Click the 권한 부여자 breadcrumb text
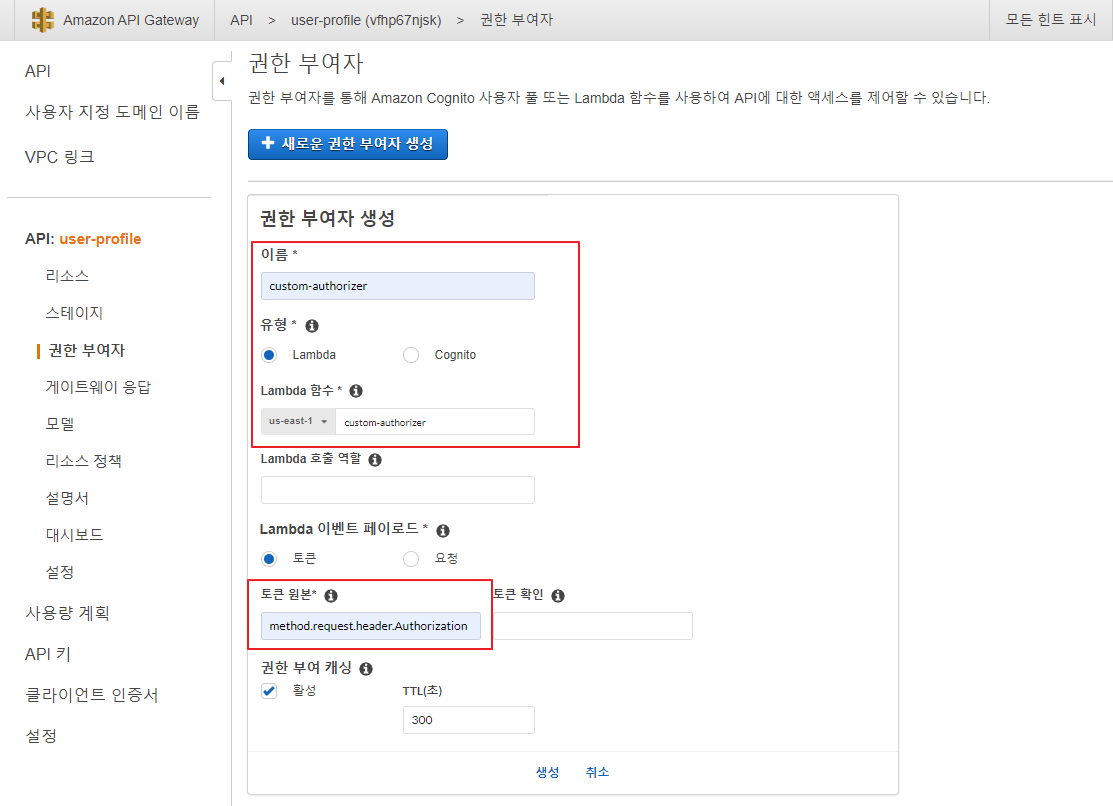1113x806 pixels. click(517, 20)
